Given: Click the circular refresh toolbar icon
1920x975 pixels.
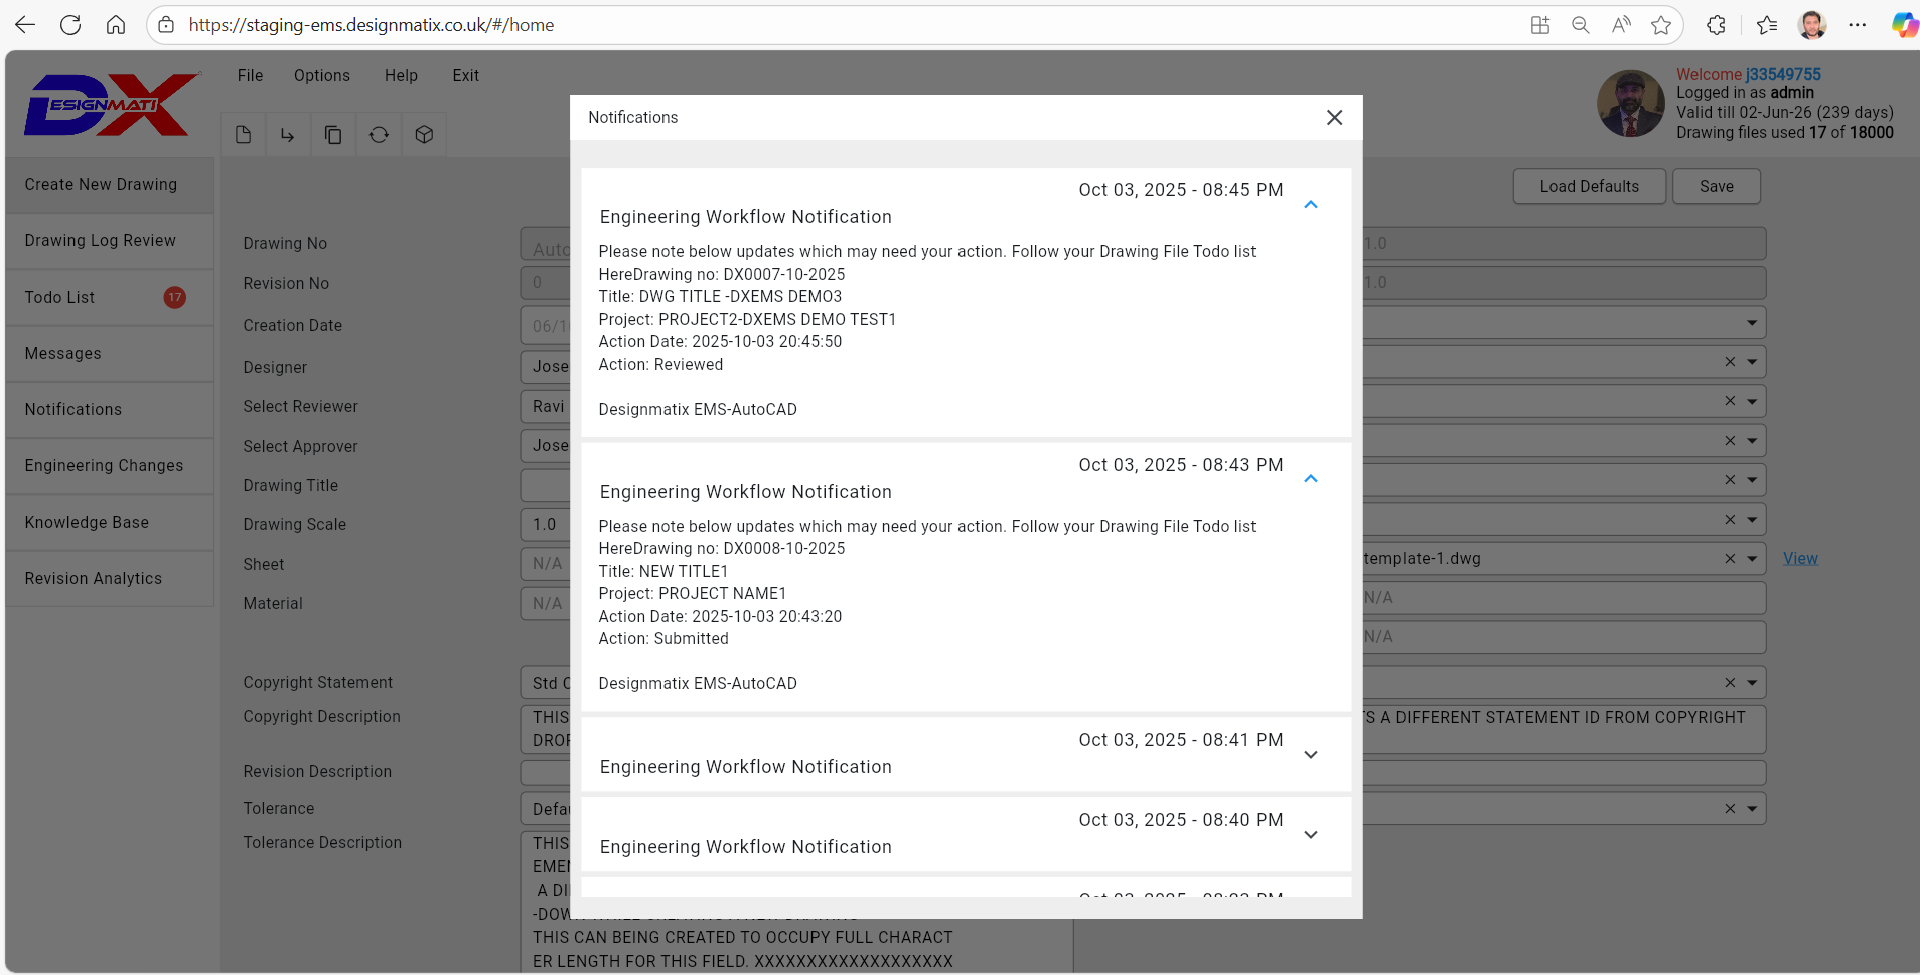Looking at the screenshot, I should pyautogui.click(x=379, y=135).
